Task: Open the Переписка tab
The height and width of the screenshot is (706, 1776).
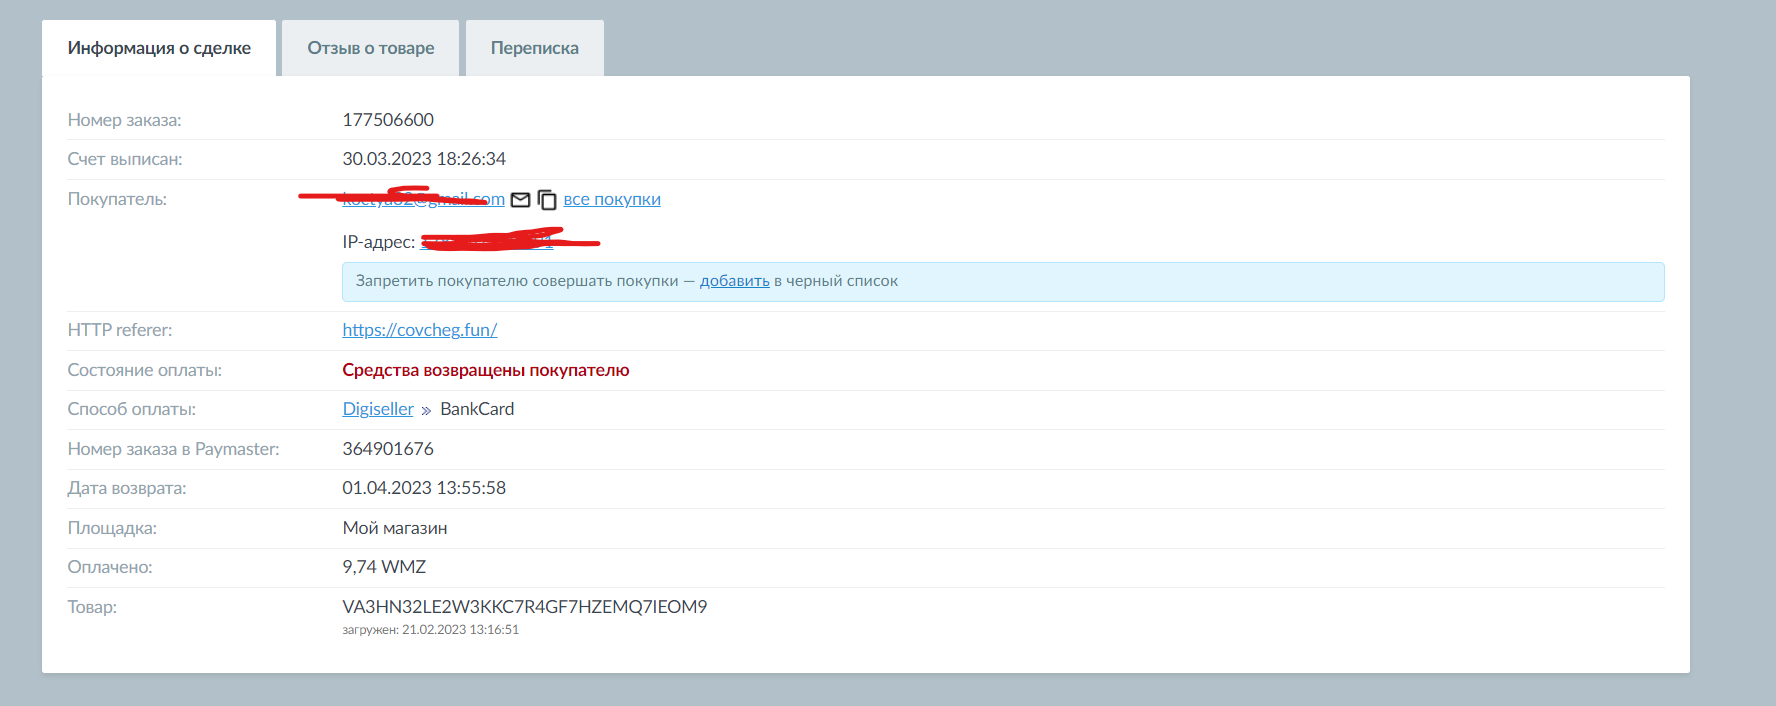Action: [534, 48]
